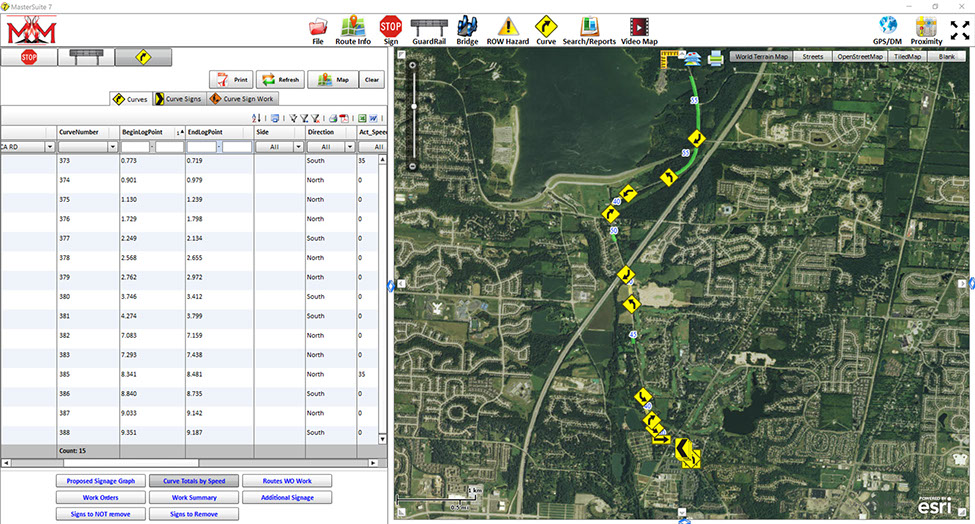
Task: Select the stop sign category toggle button
Action: coord(28,57)
